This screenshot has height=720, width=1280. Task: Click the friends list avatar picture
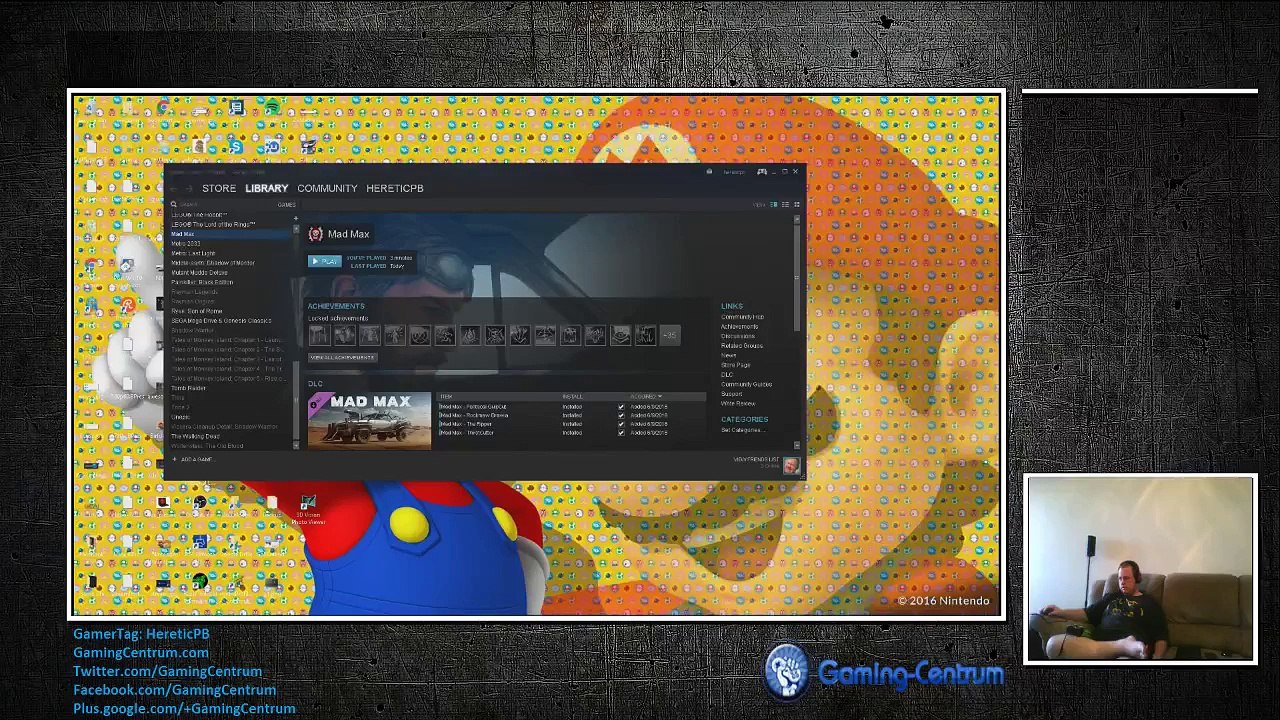point(791,466)
